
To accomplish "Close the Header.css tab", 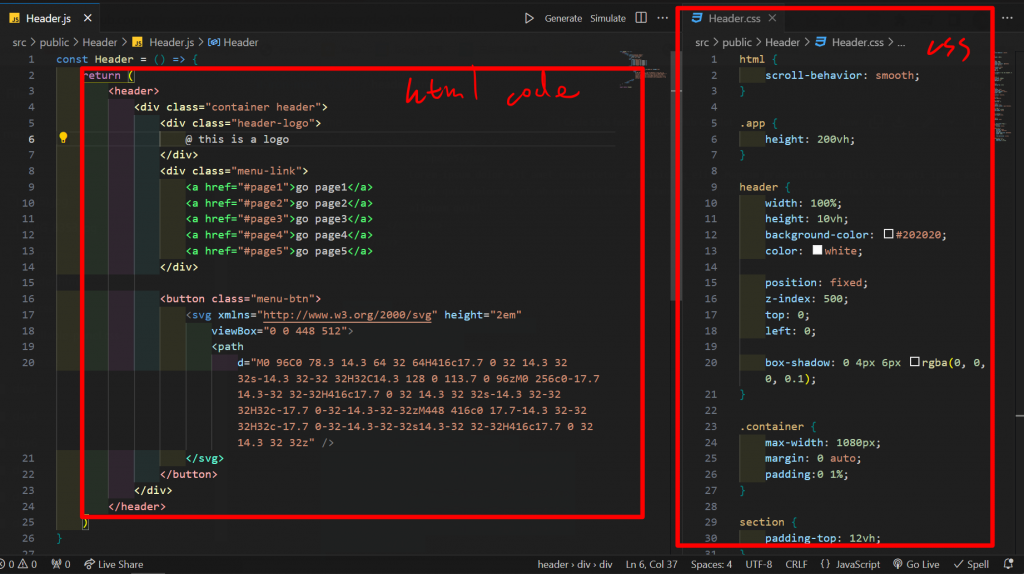I will point(773,18).
